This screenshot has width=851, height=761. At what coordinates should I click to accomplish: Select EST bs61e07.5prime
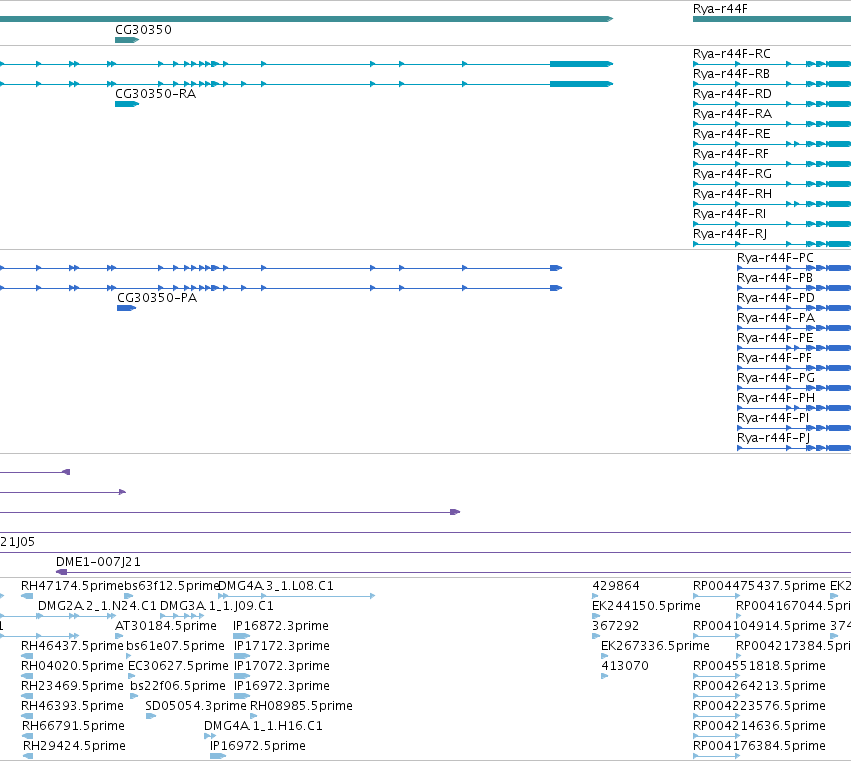click(x=175, y=646)
